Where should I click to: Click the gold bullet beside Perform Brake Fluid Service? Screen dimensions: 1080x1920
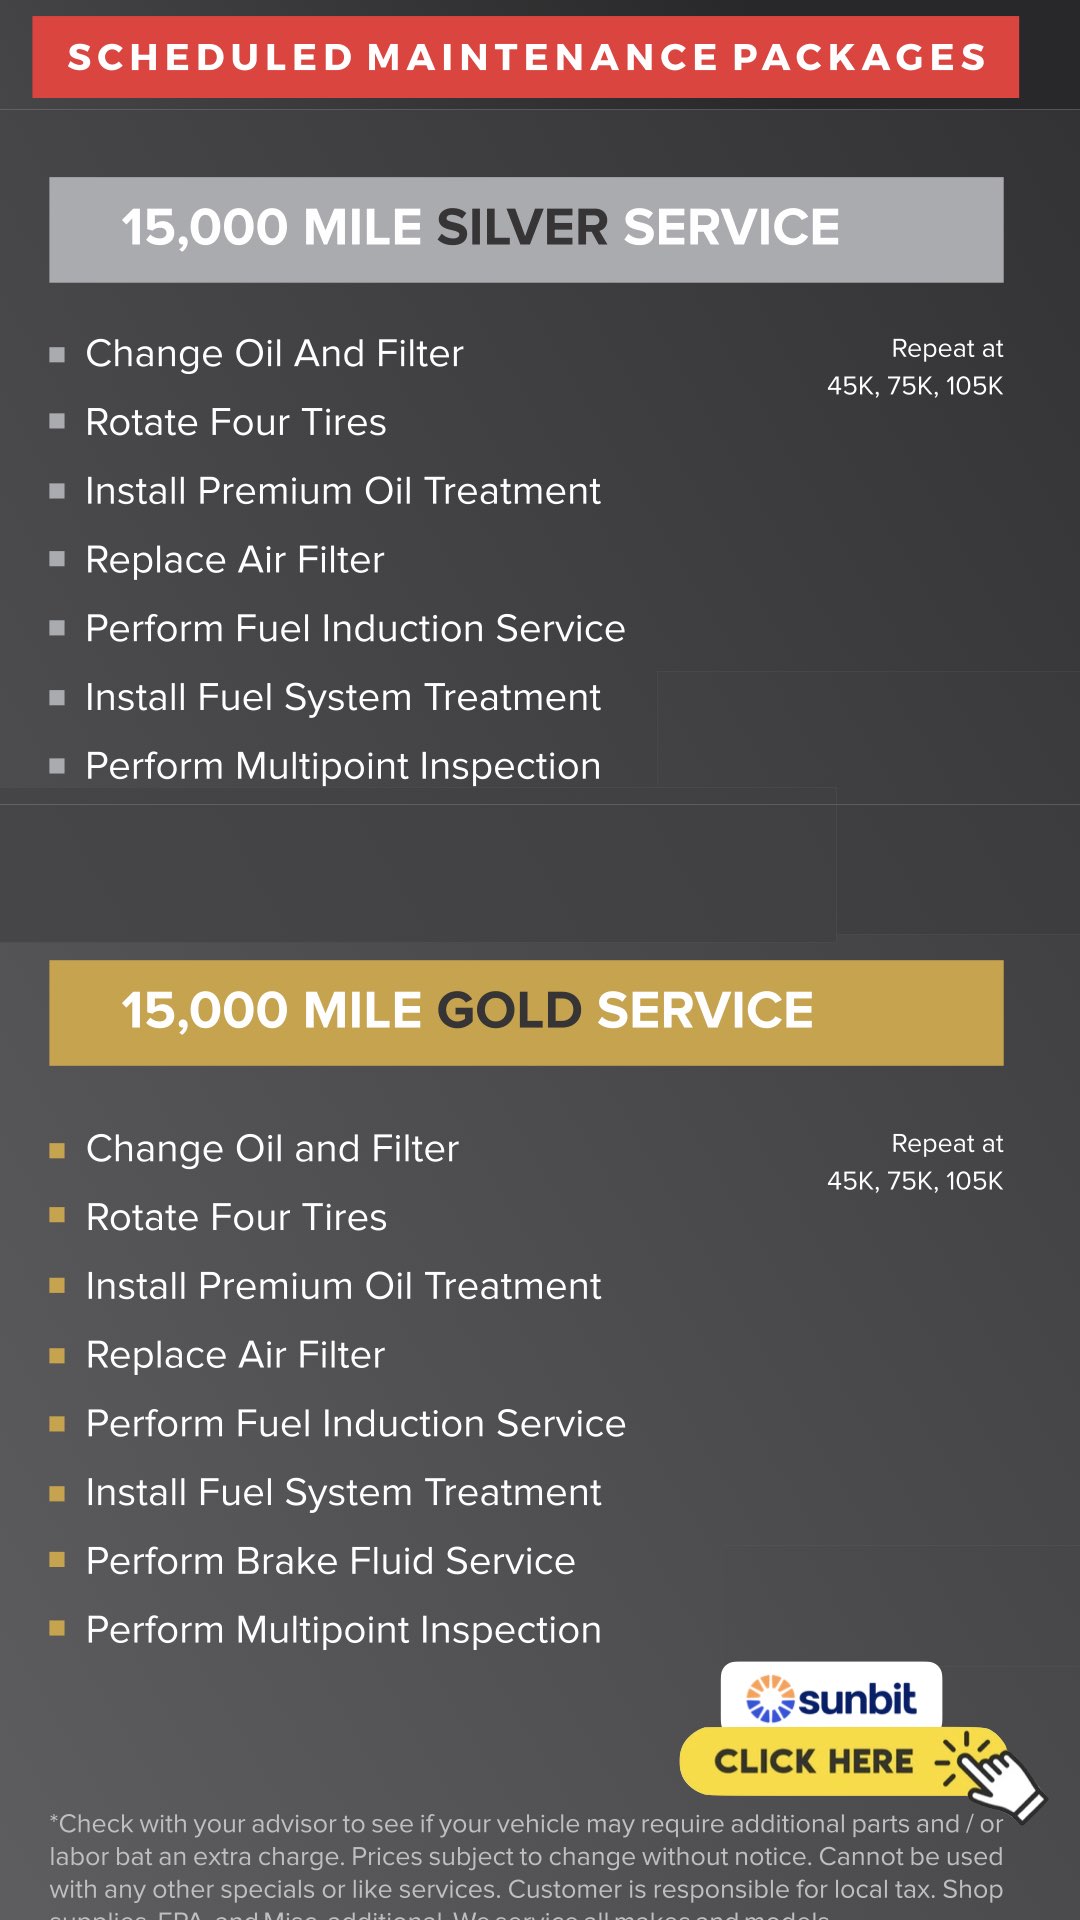(57, 1560)
